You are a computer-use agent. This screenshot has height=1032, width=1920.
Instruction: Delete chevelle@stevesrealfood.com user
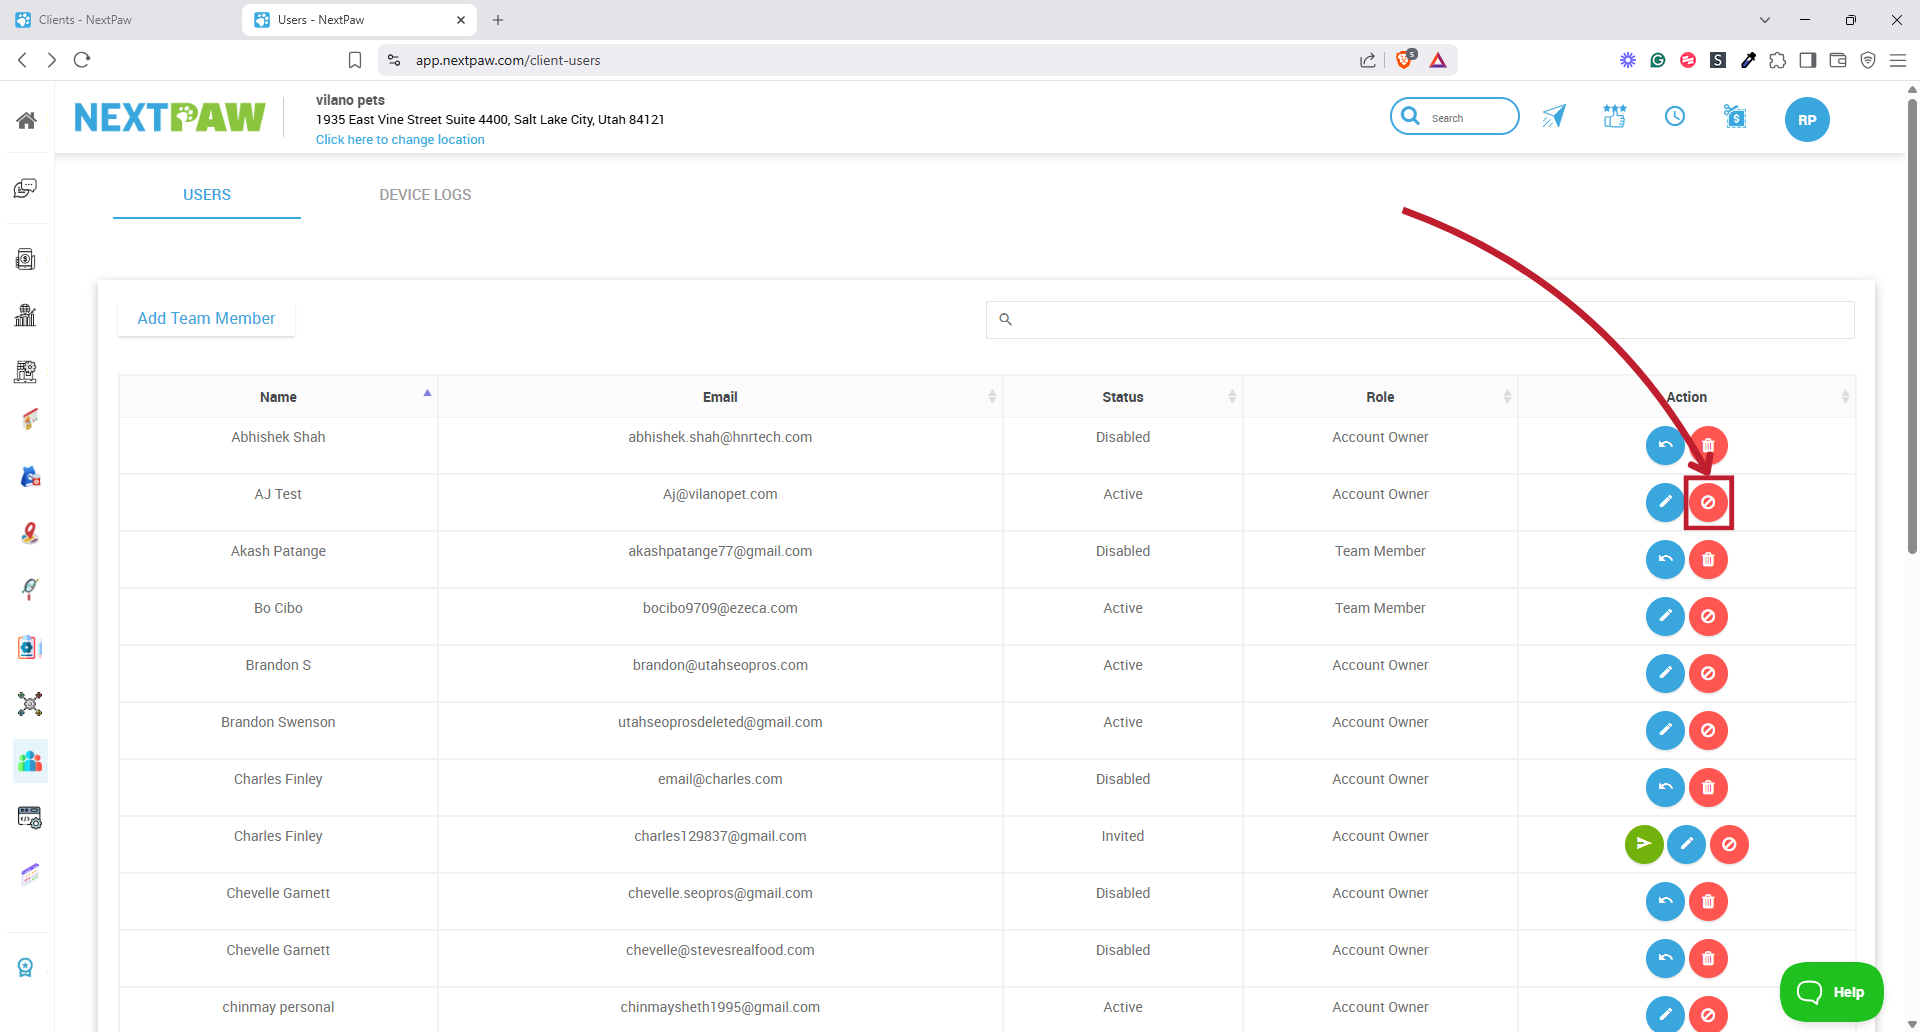tap(1708, 958)
